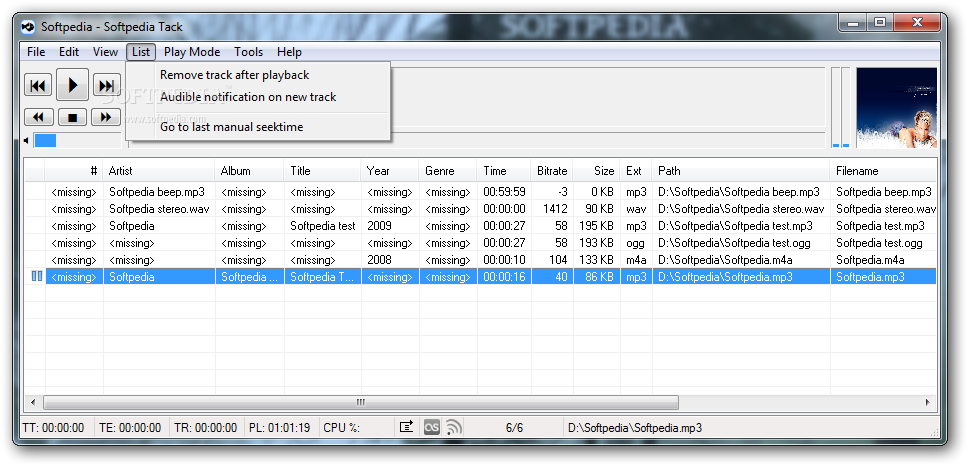Click the playlist icon in status bar
The height and width of the screenshot is (466, 968).
tap(406, 427)
